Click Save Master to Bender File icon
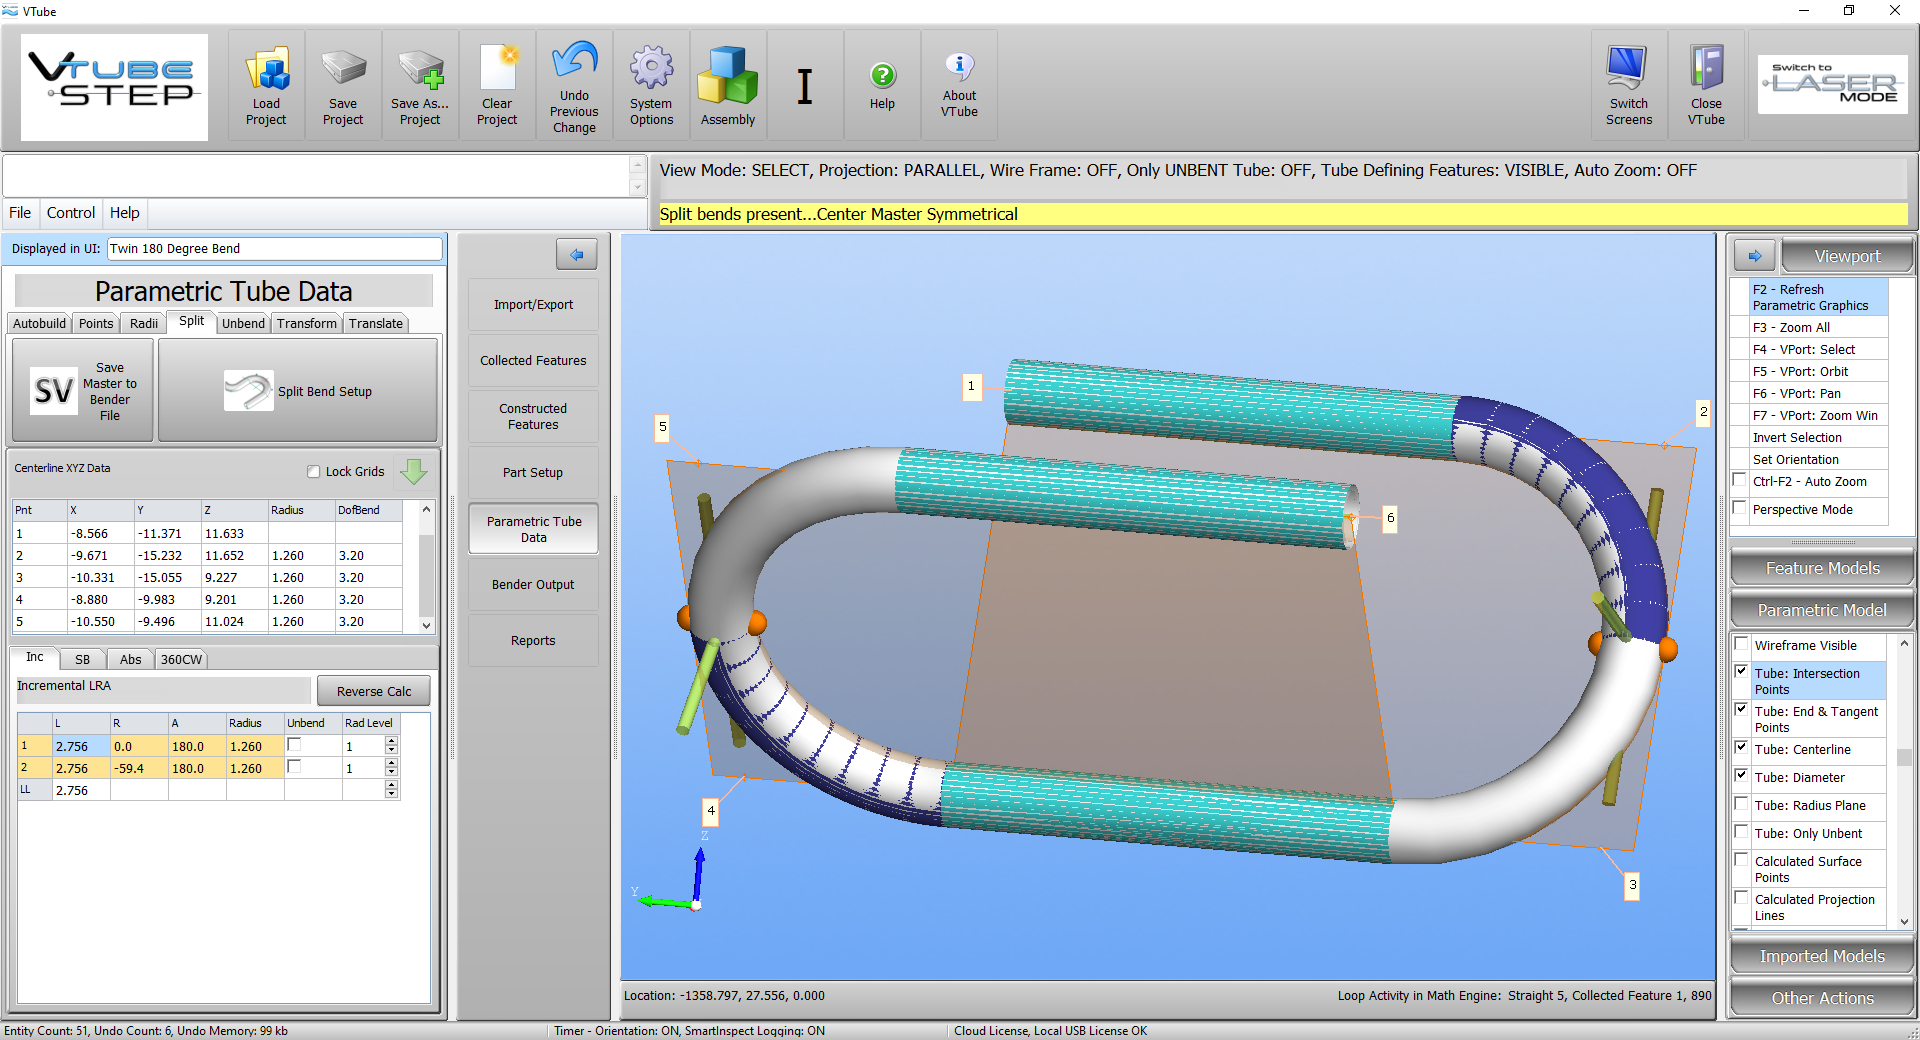Viewport: 1920px width, 1040px height. pyautogui.click(x=54, y=391)
